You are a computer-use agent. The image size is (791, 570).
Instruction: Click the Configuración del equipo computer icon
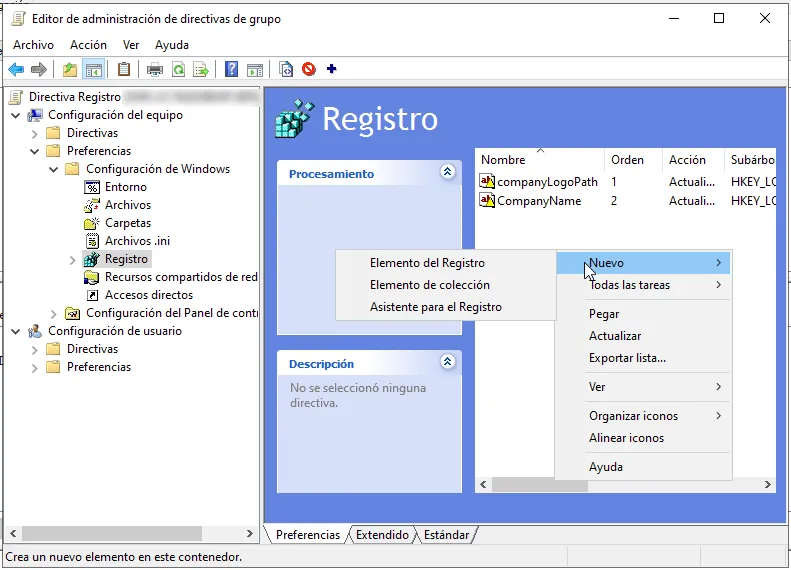pos(35,115)
